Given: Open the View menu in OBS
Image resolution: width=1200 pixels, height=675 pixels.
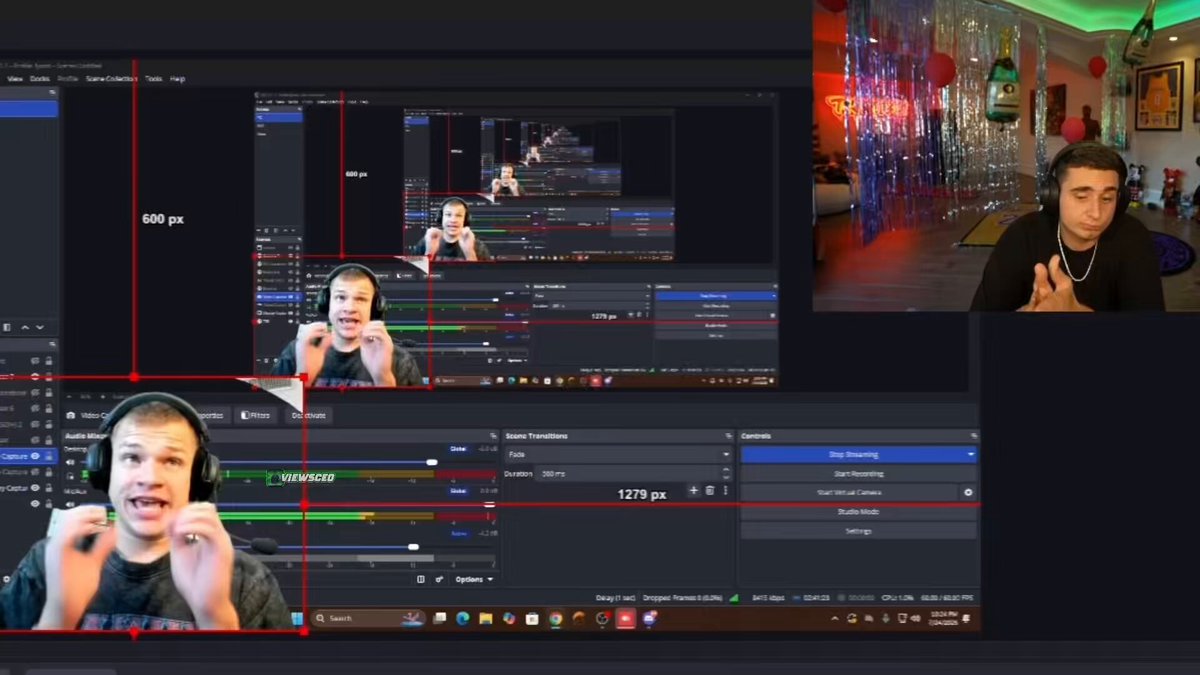Looking at the screenshot, I should [x=15, y=78].
